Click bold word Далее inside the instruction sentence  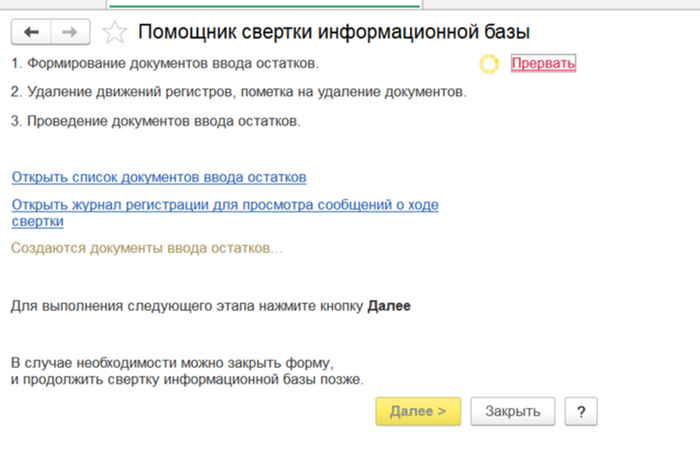[389, 305]
